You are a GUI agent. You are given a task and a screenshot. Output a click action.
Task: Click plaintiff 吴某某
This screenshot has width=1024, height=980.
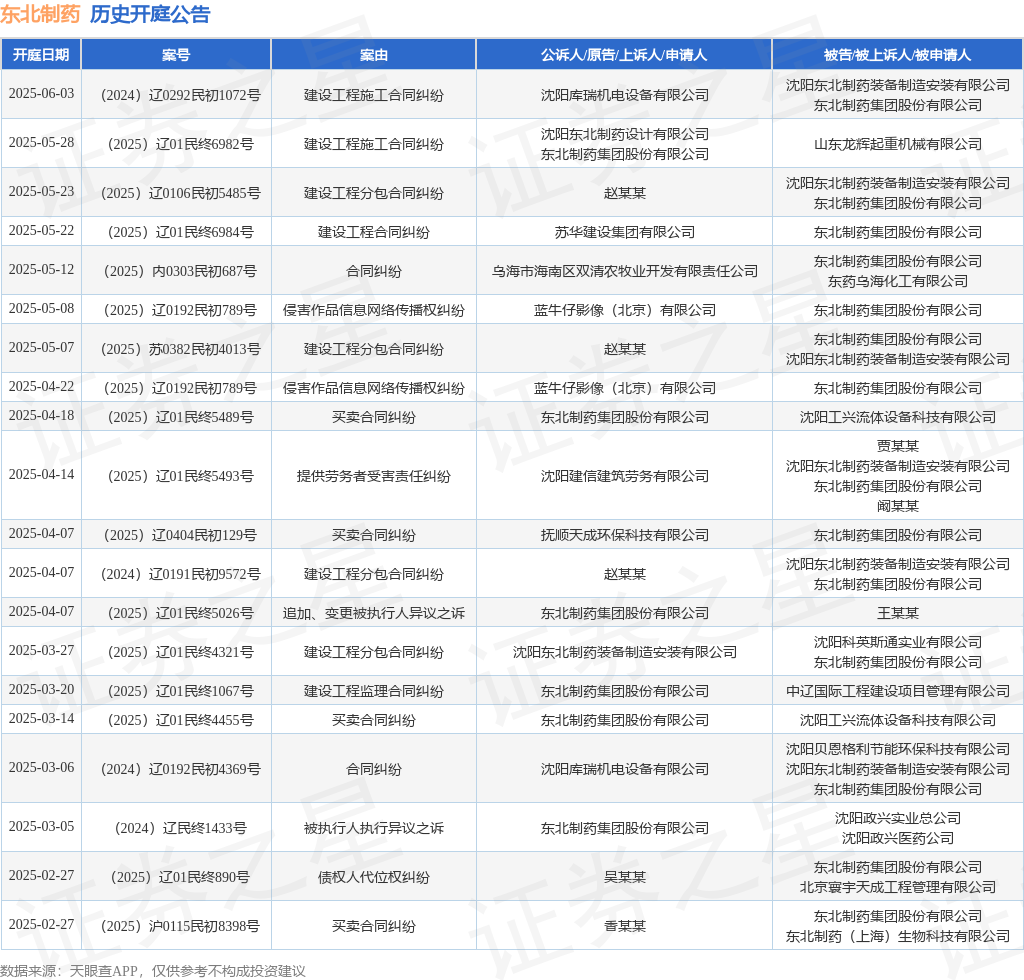624,877
